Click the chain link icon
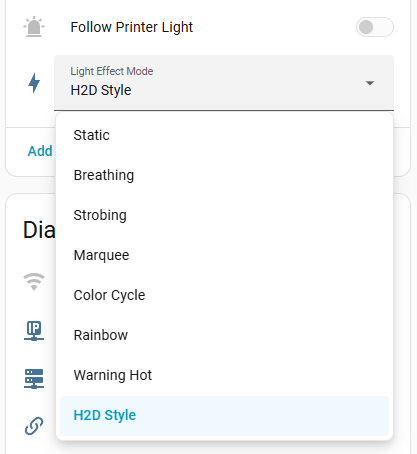The width and height of the screenshot is (417, 454). 34,426
